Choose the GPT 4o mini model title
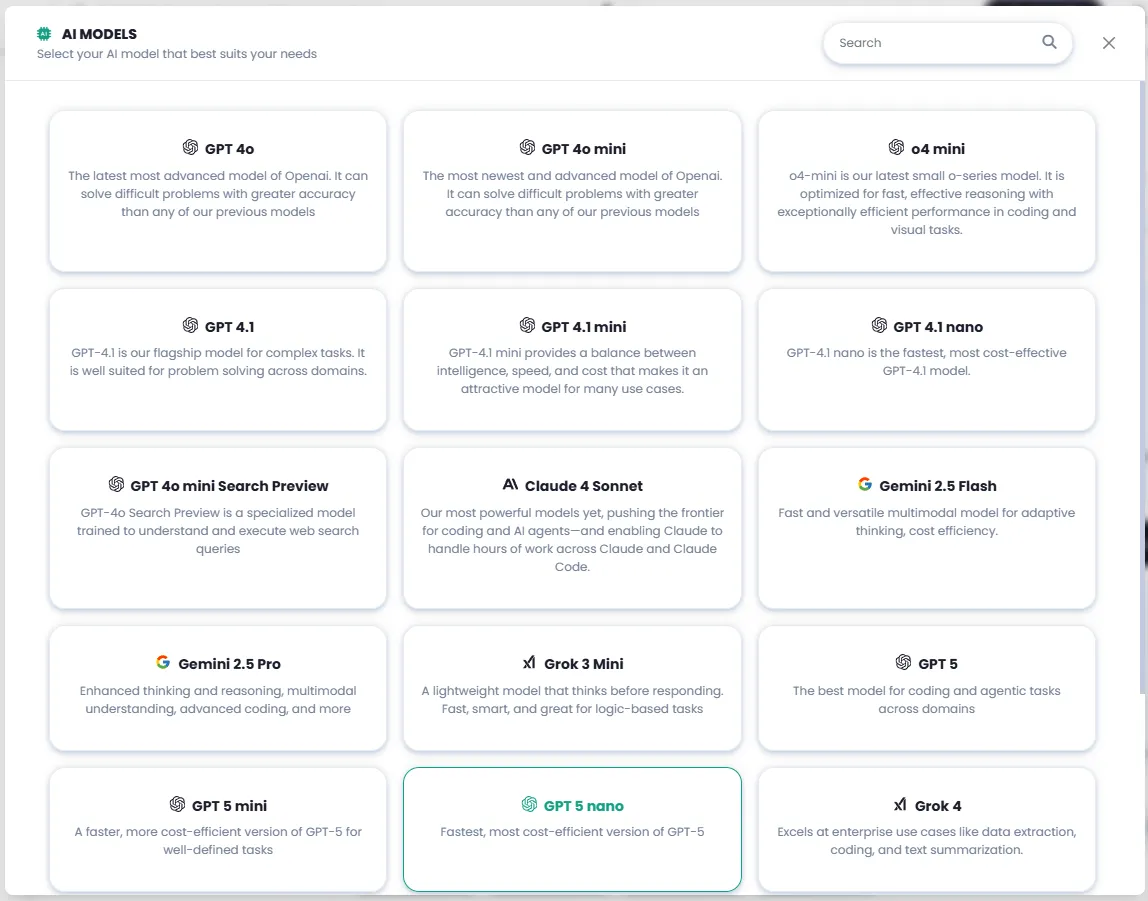This screenshot has height=901, width=1148. [584, 149]
